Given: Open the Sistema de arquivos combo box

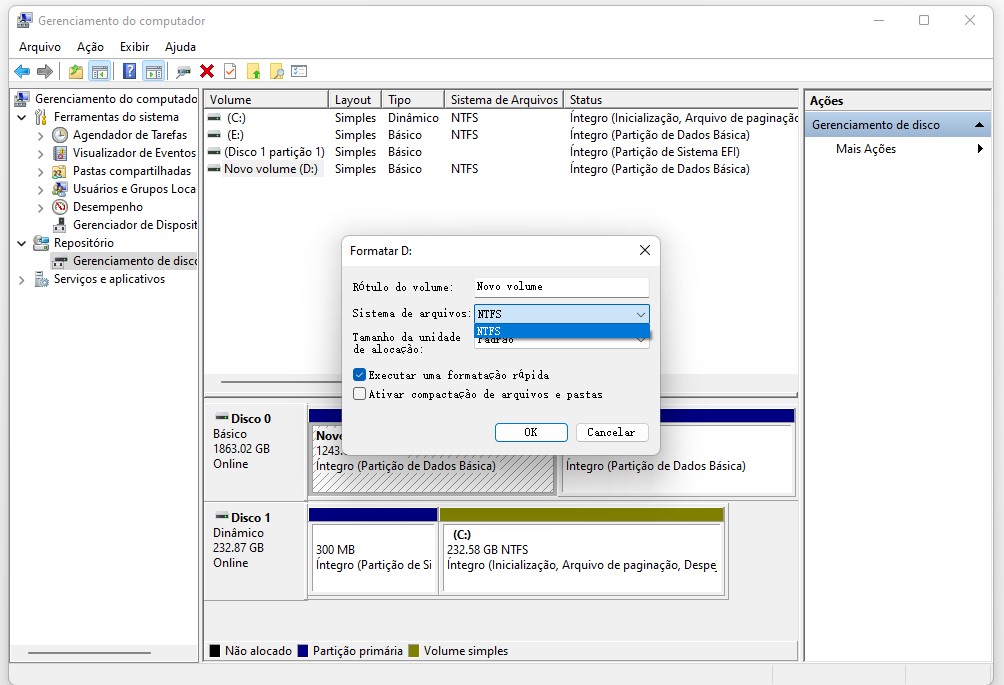Looking at the screenshot, I should pyautogui.click(x=561, y=314).
